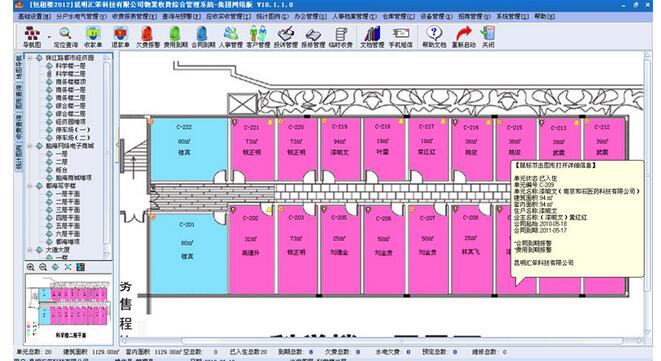Open the 分户水电气管理 menu
Viewport: 661px width, 361px height.
(x=81, y=16)
